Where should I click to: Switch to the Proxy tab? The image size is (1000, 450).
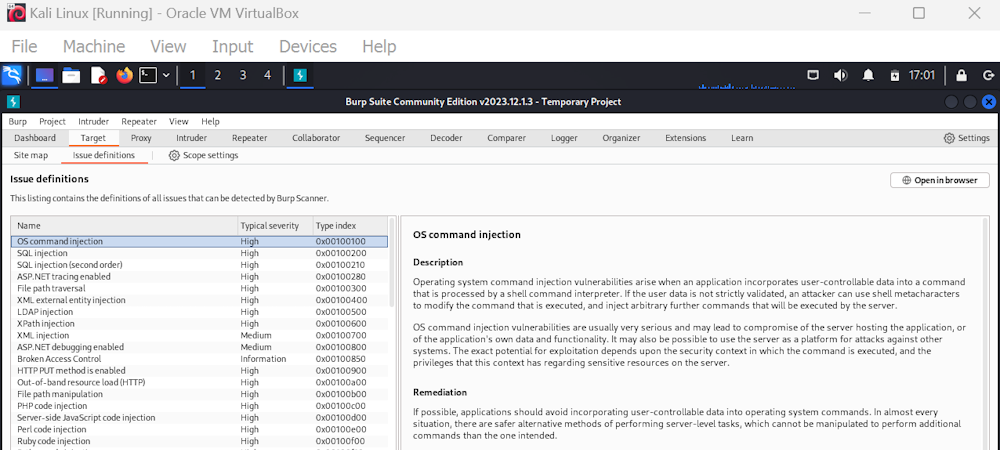(x=141, y=138)
